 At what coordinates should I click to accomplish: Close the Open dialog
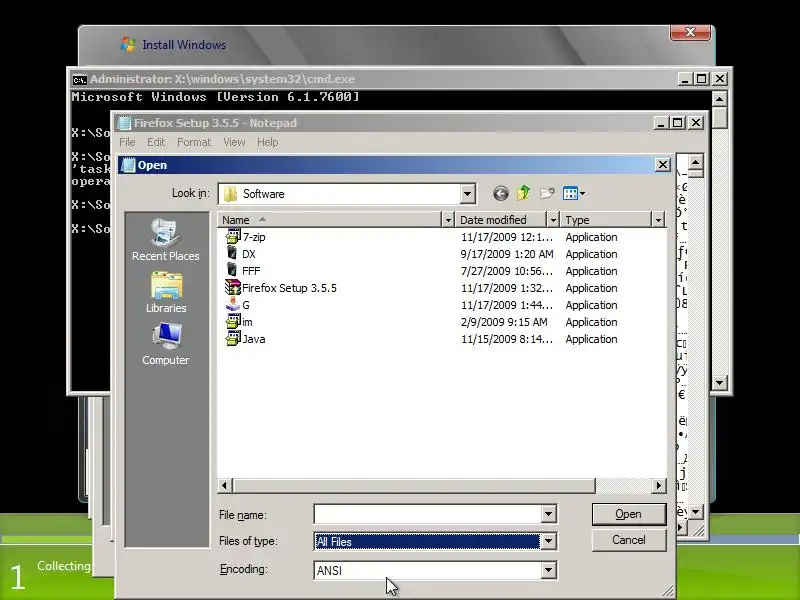point(662,165)
